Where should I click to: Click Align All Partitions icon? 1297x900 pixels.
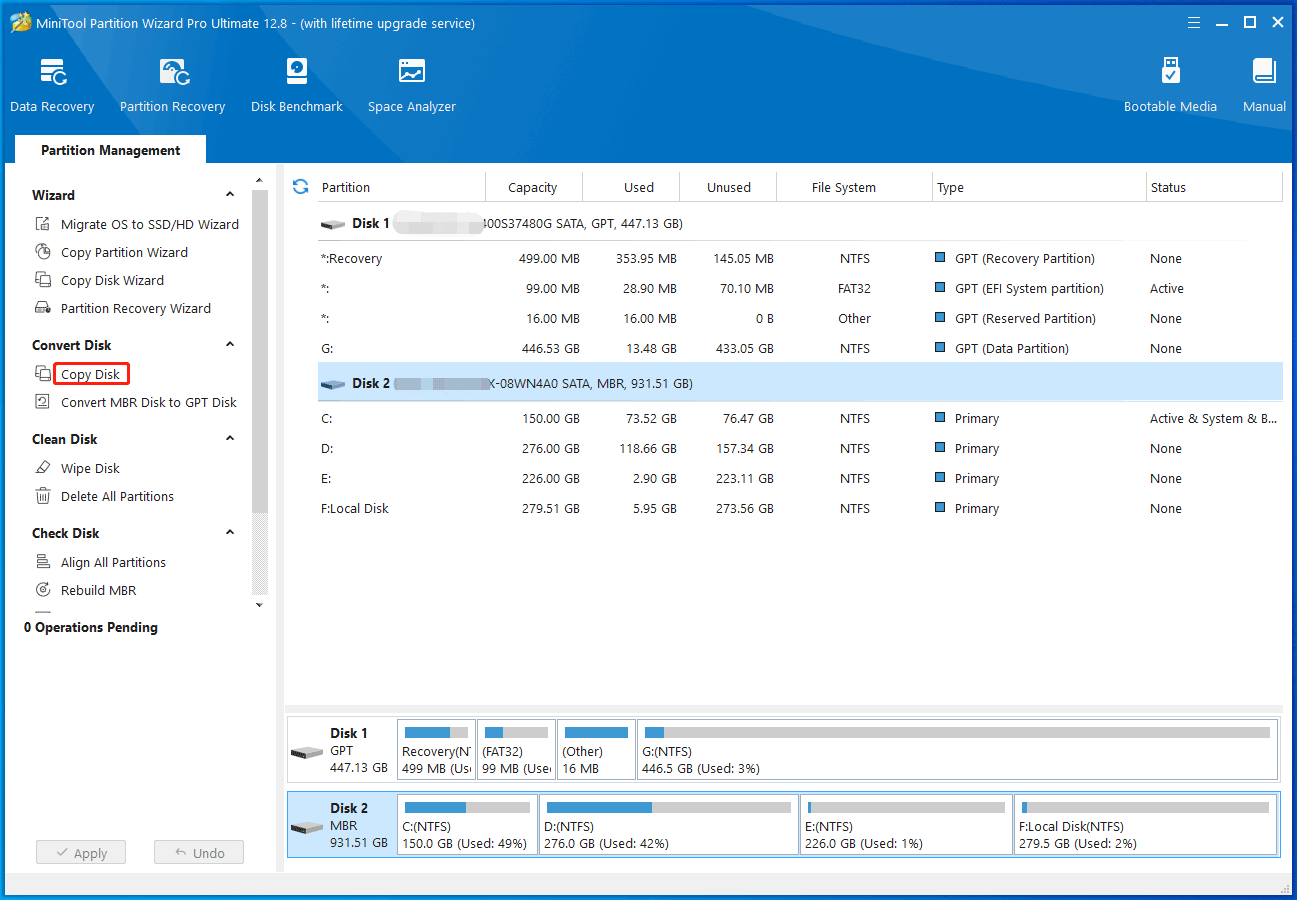click(x=43, y=562)
